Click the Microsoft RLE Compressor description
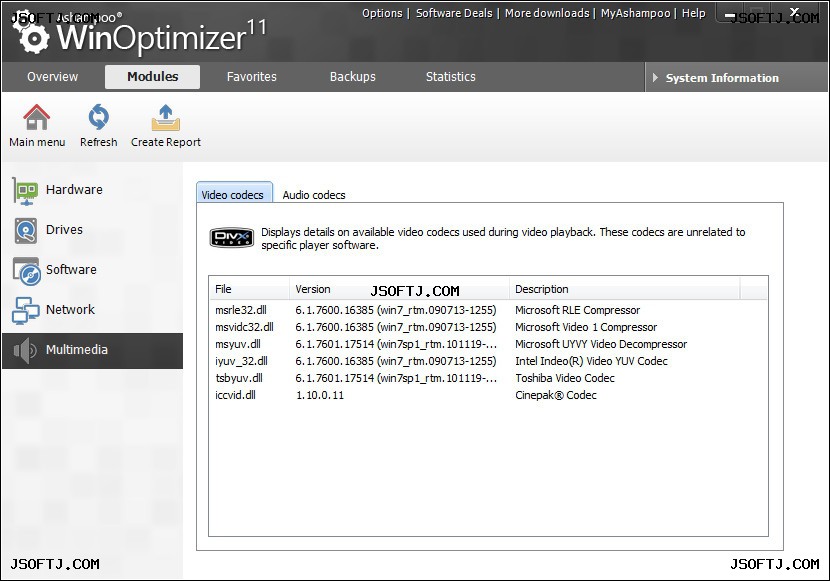 [x=577, y=310]
